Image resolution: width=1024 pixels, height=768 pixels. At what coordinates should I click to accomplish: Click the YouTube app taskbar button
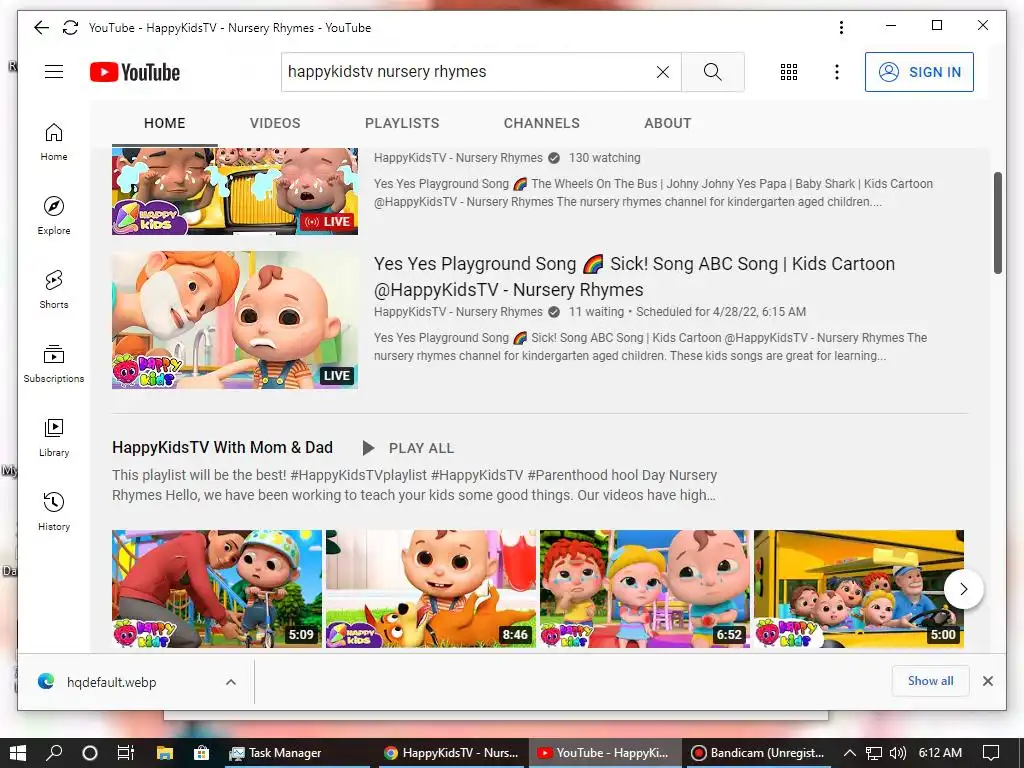605,753
